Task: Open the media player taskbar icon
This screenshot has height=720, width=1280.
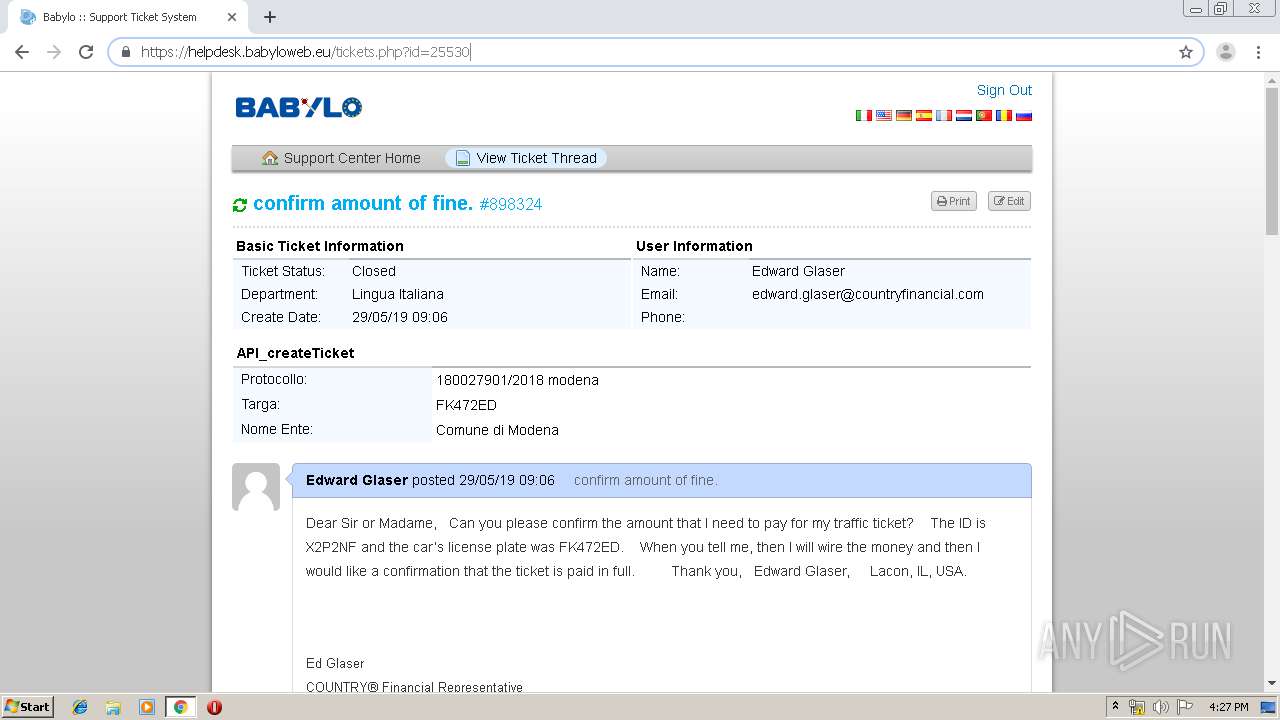Action: (146, 707)
